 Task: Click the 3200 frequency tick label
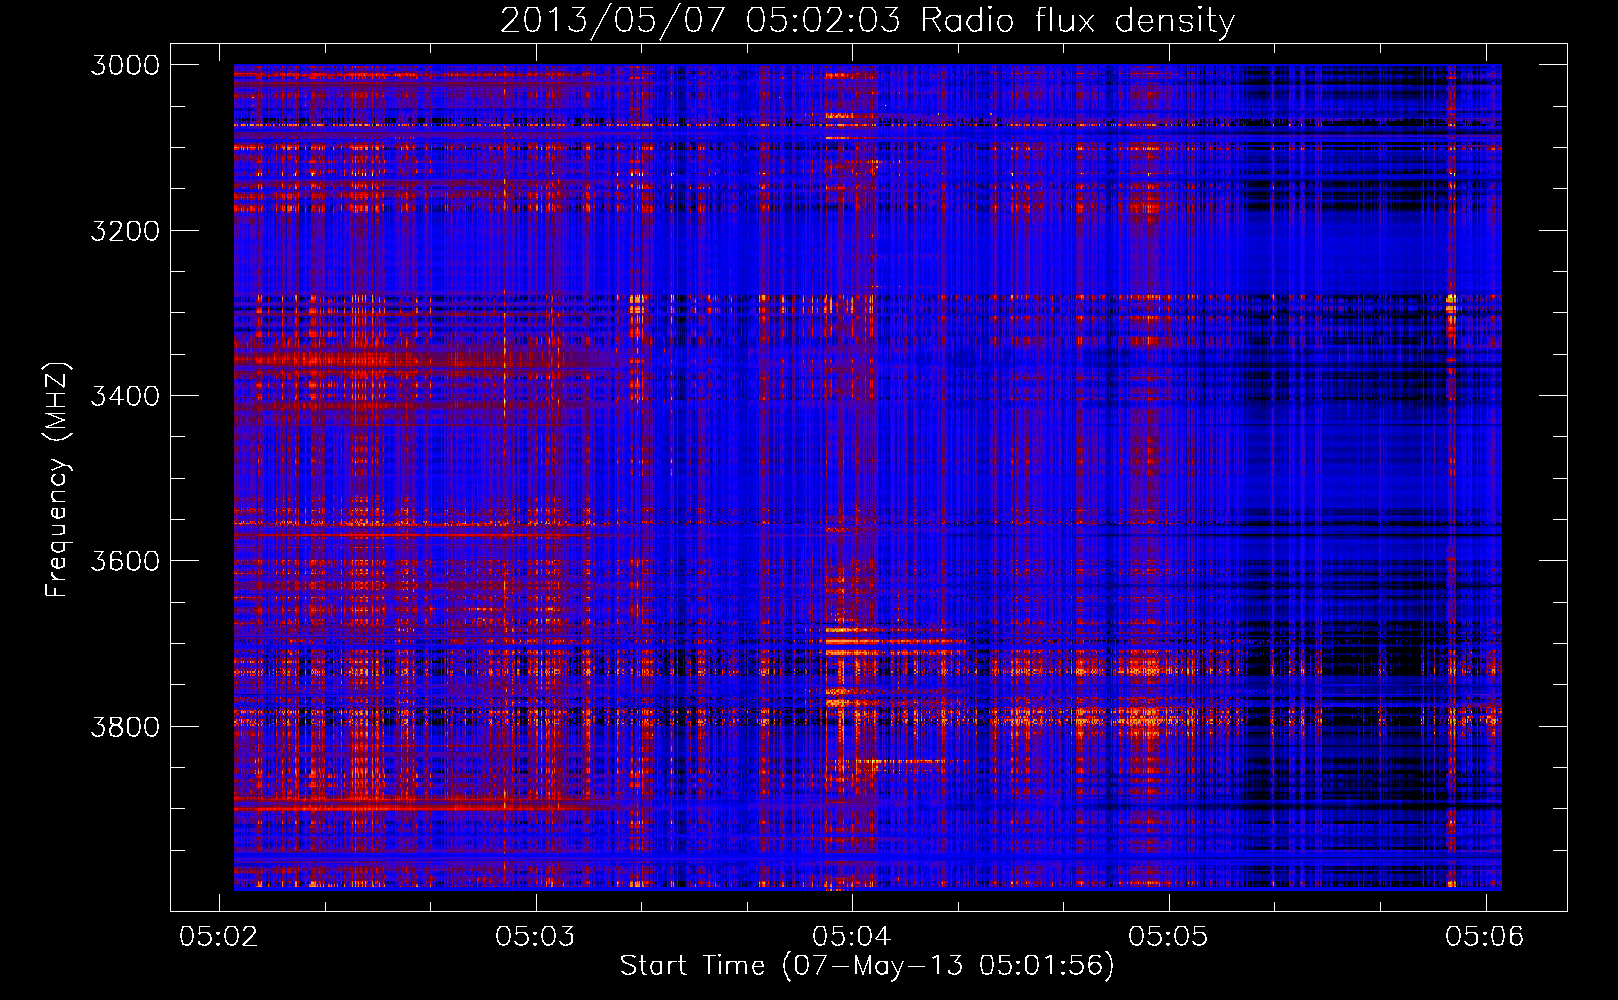click(x=125, y=231)
